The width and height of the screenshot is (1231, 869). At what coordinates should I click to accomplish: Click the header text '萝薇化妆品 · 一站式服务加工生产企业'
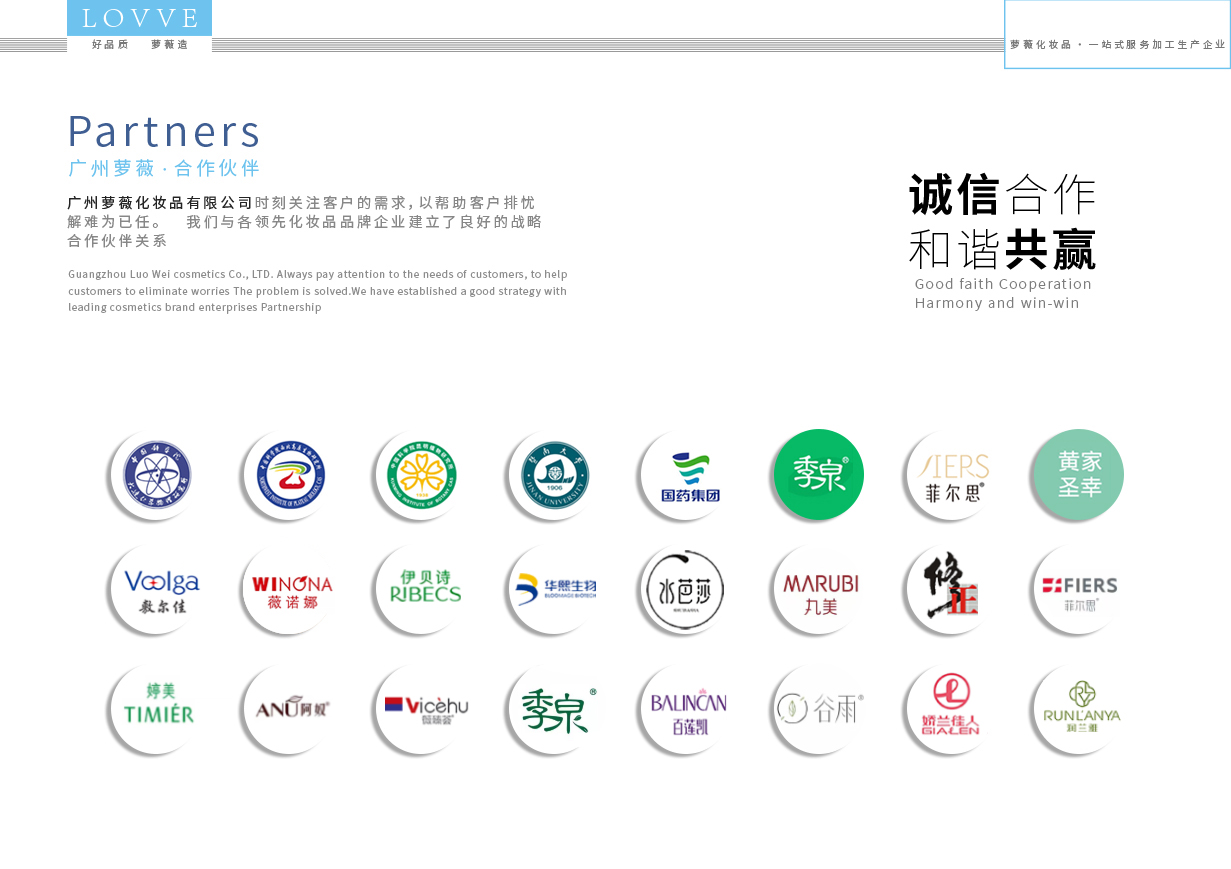[x=1118, y=45]
